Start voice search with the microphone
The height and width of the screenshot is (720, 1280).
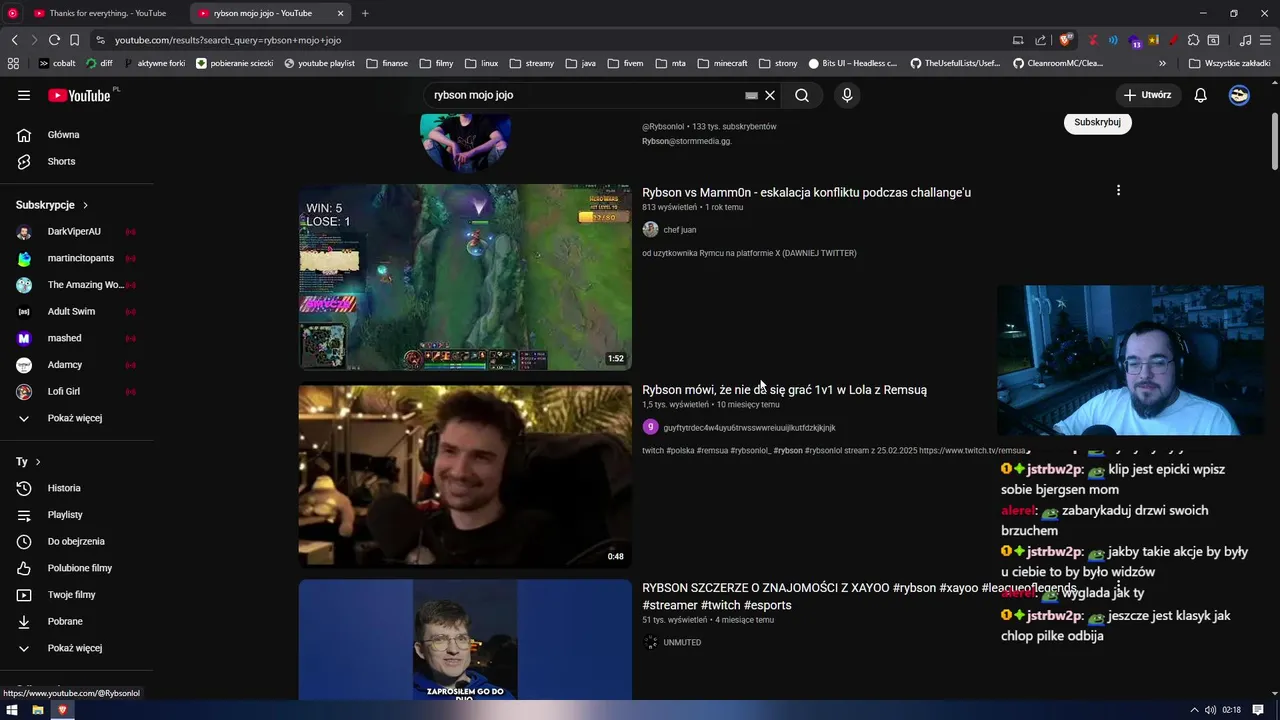tap(847, 95)
